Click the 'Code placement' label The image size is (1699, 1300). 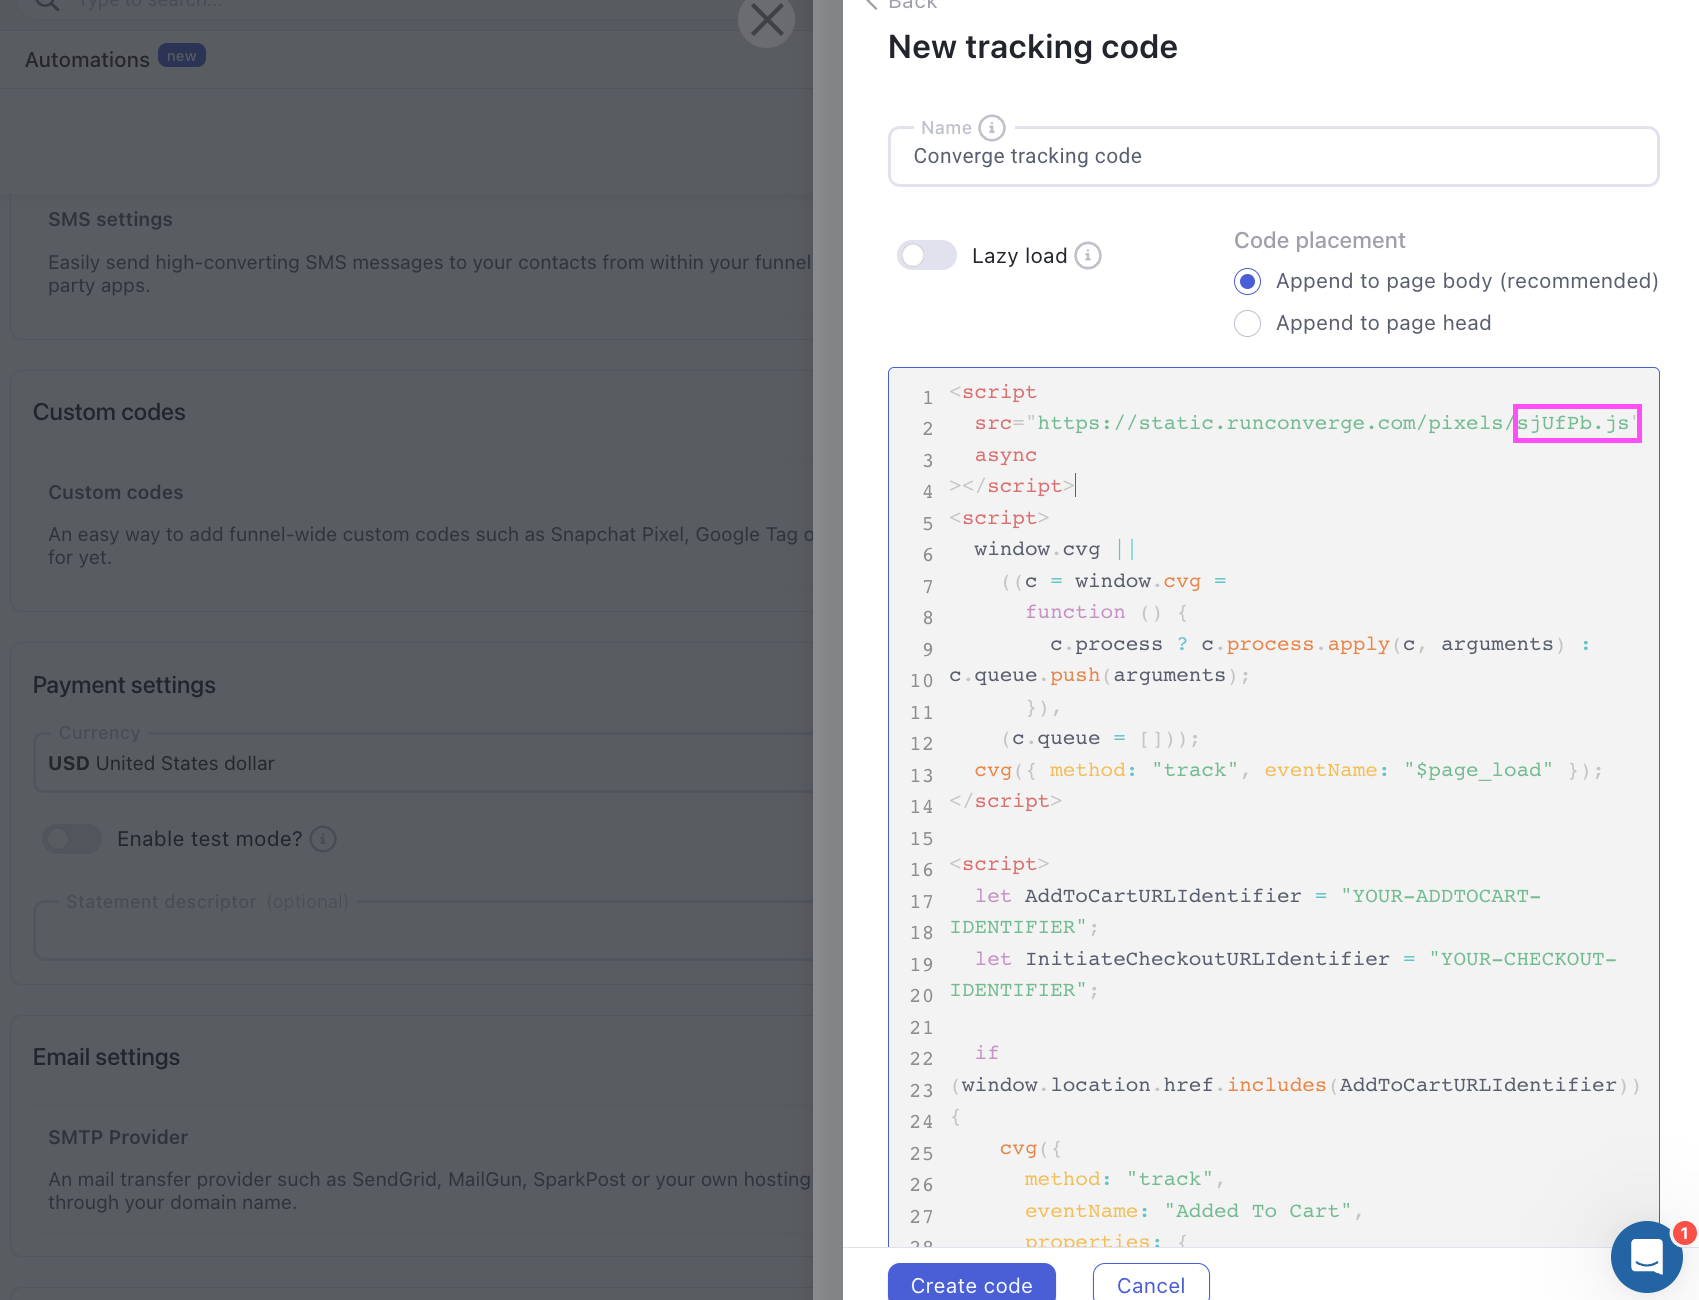tap(1320, 240)
